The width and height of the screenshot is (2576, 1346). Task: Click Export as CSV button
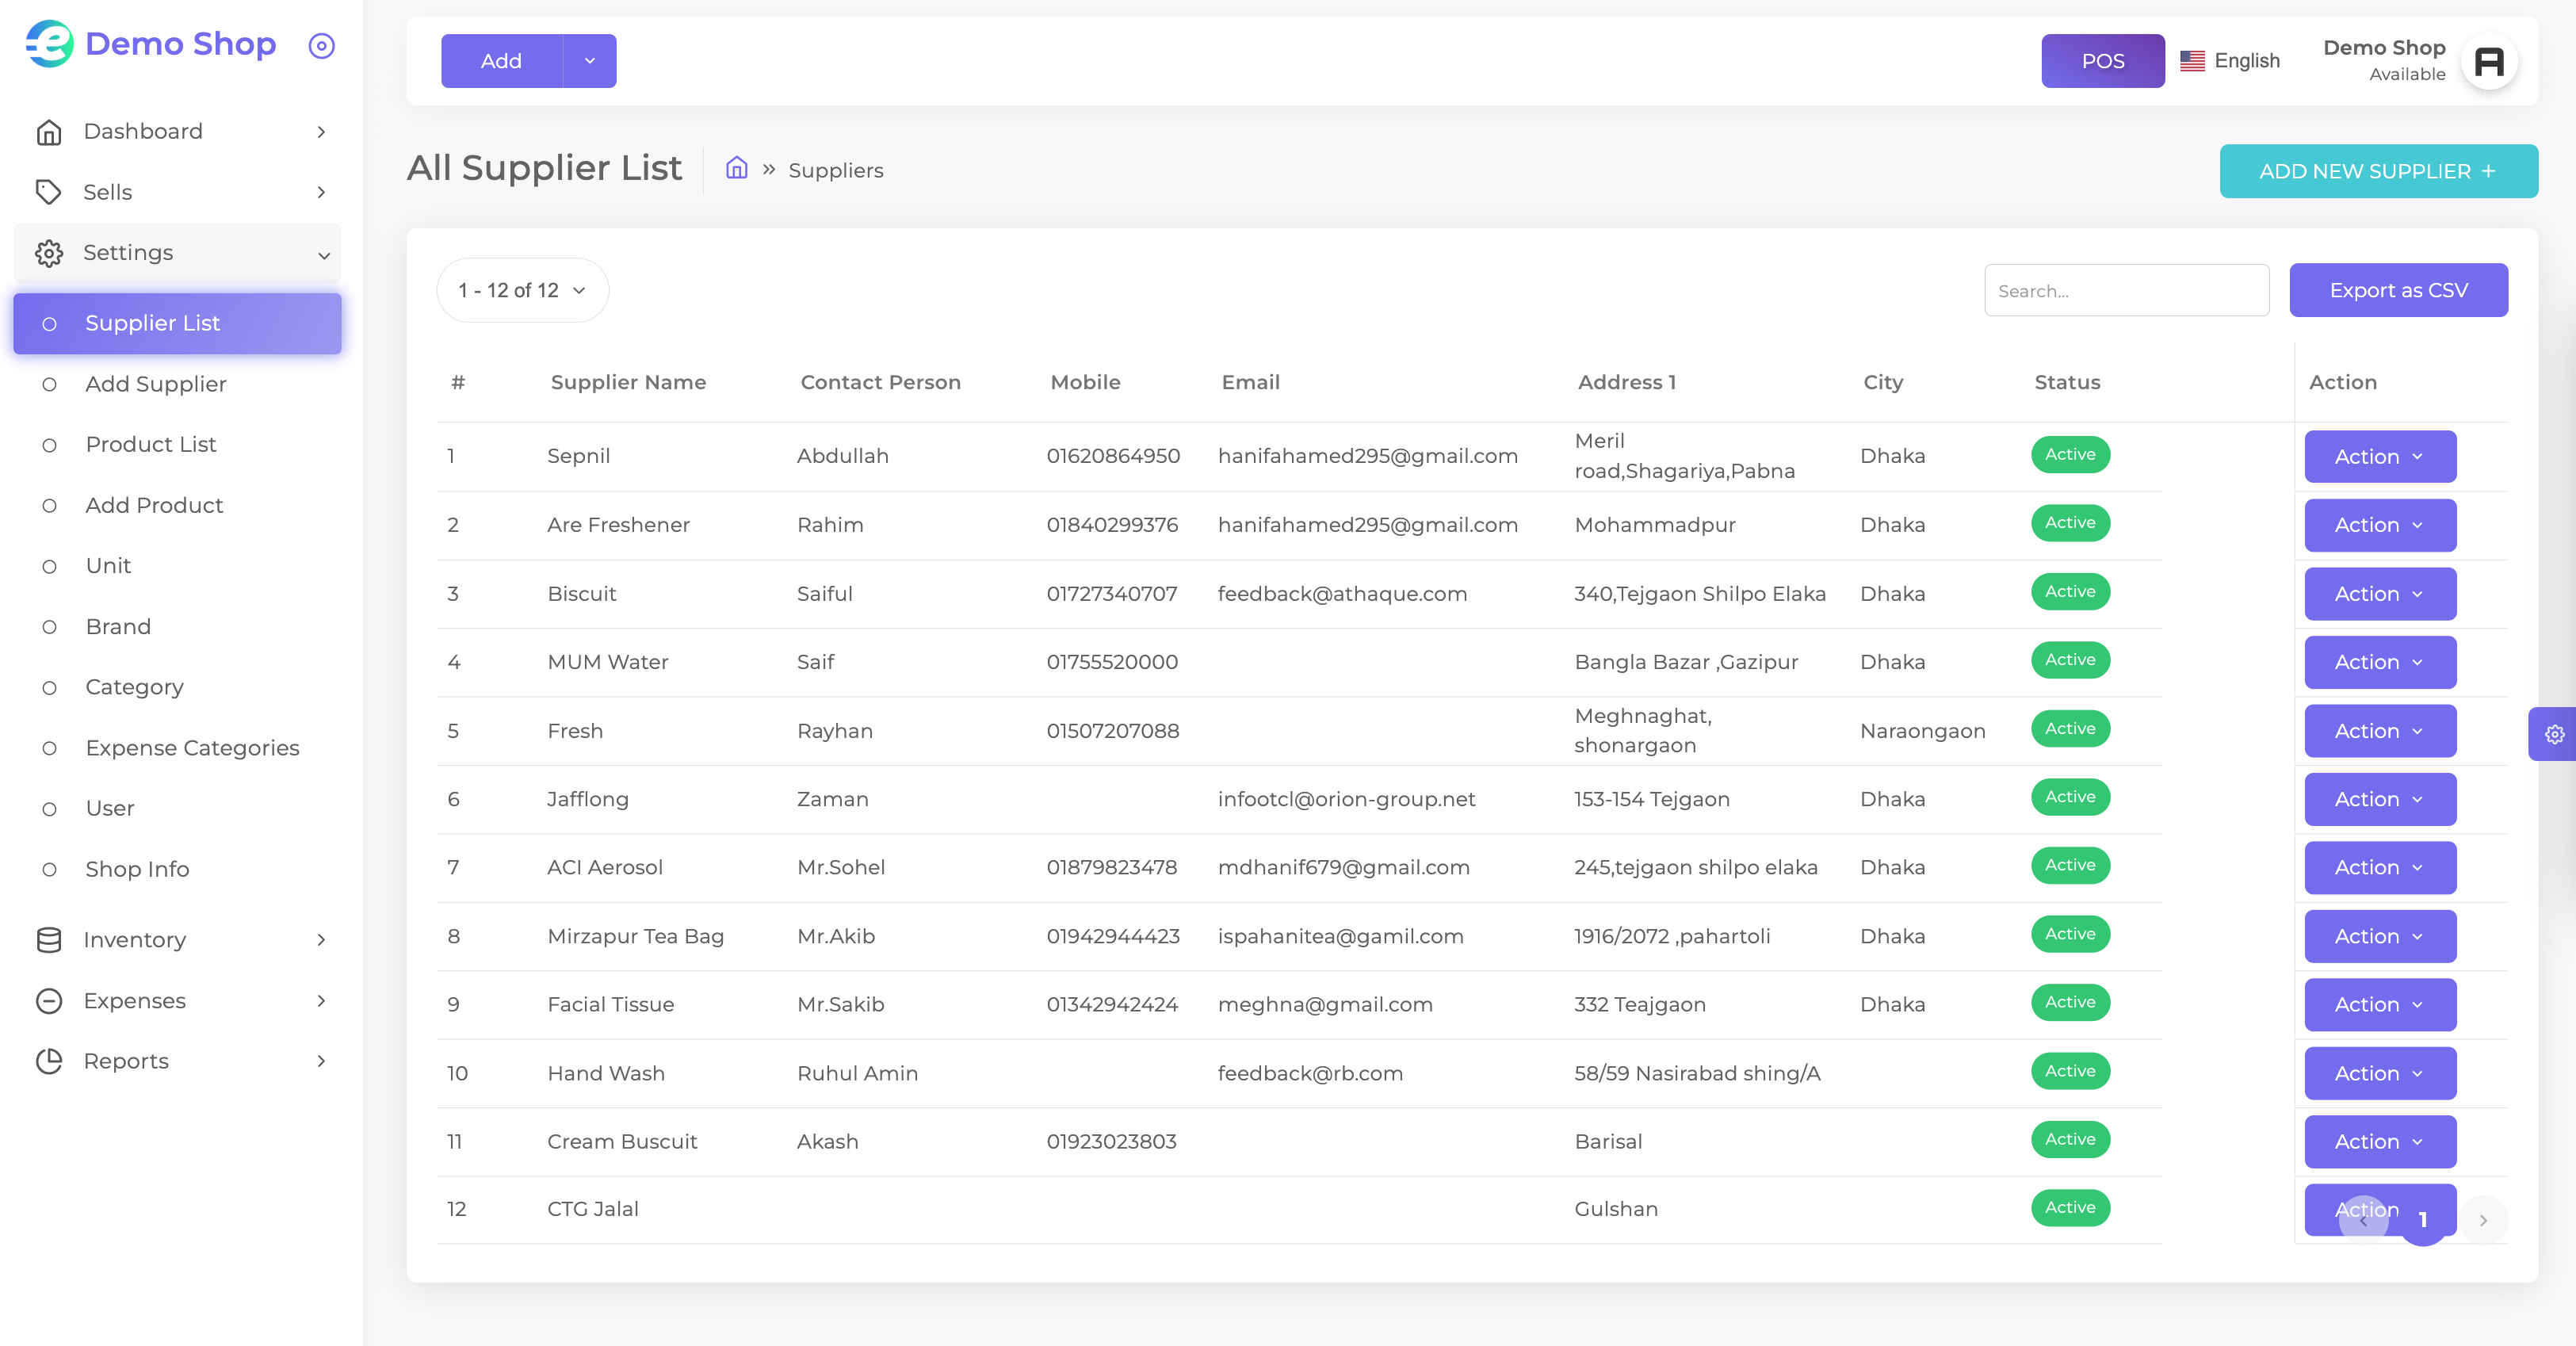pyautogui.click(x=2398, y=290)
